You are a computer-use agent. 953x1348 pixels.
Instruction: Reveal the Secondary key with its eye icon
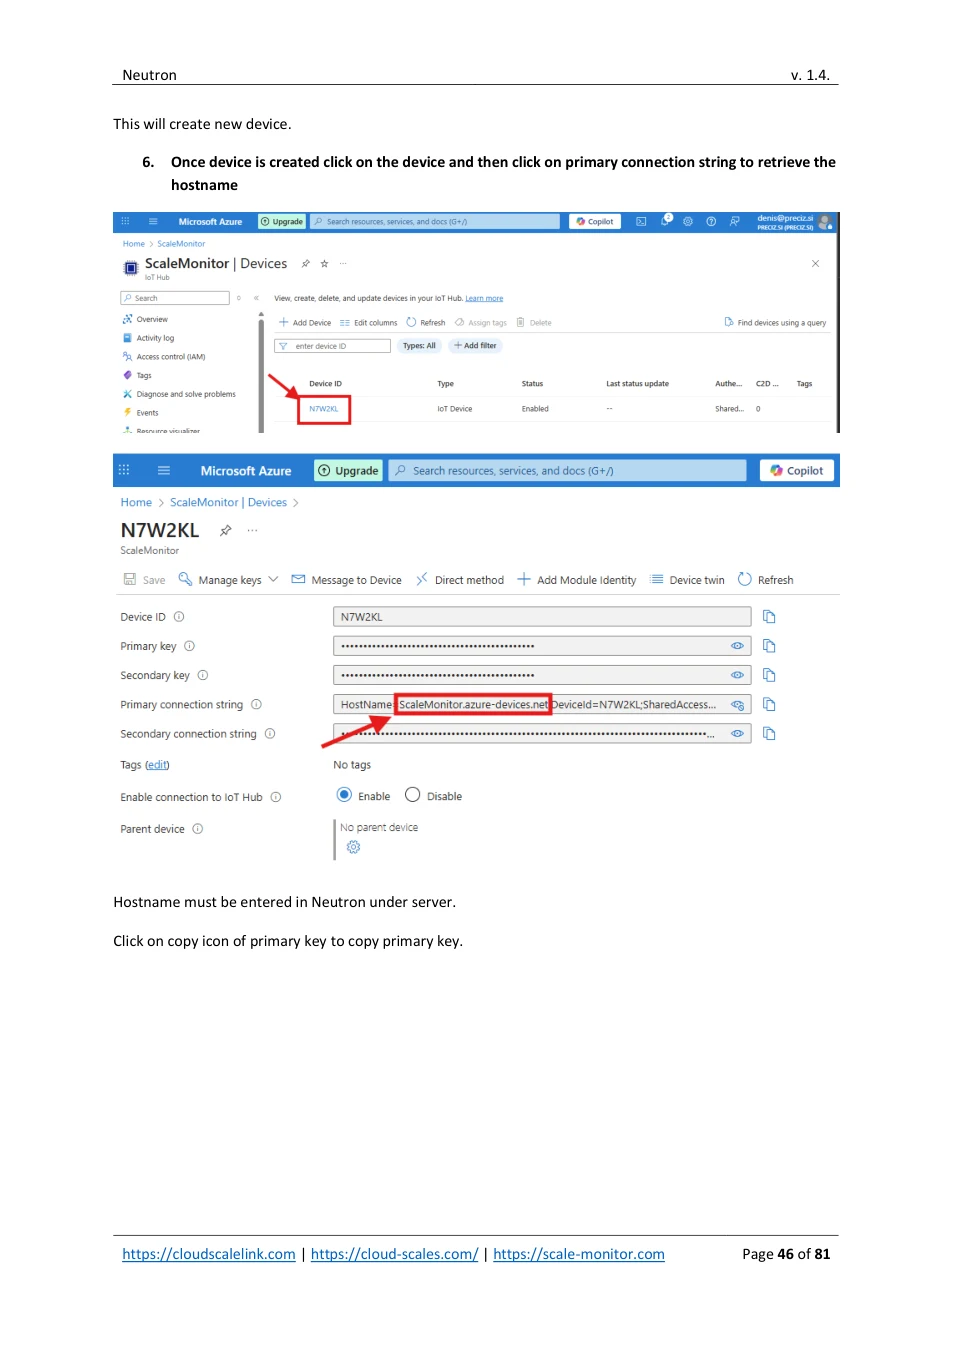point(737,675)
